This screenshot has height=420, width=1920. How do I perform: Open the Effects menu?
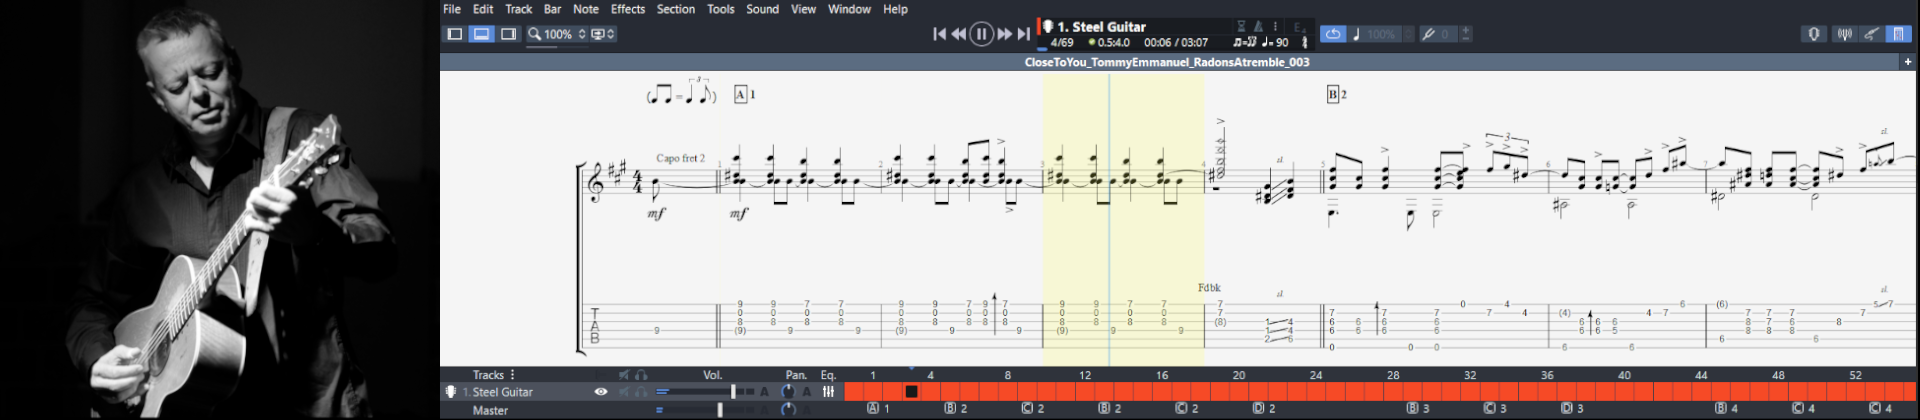(628, 9)
